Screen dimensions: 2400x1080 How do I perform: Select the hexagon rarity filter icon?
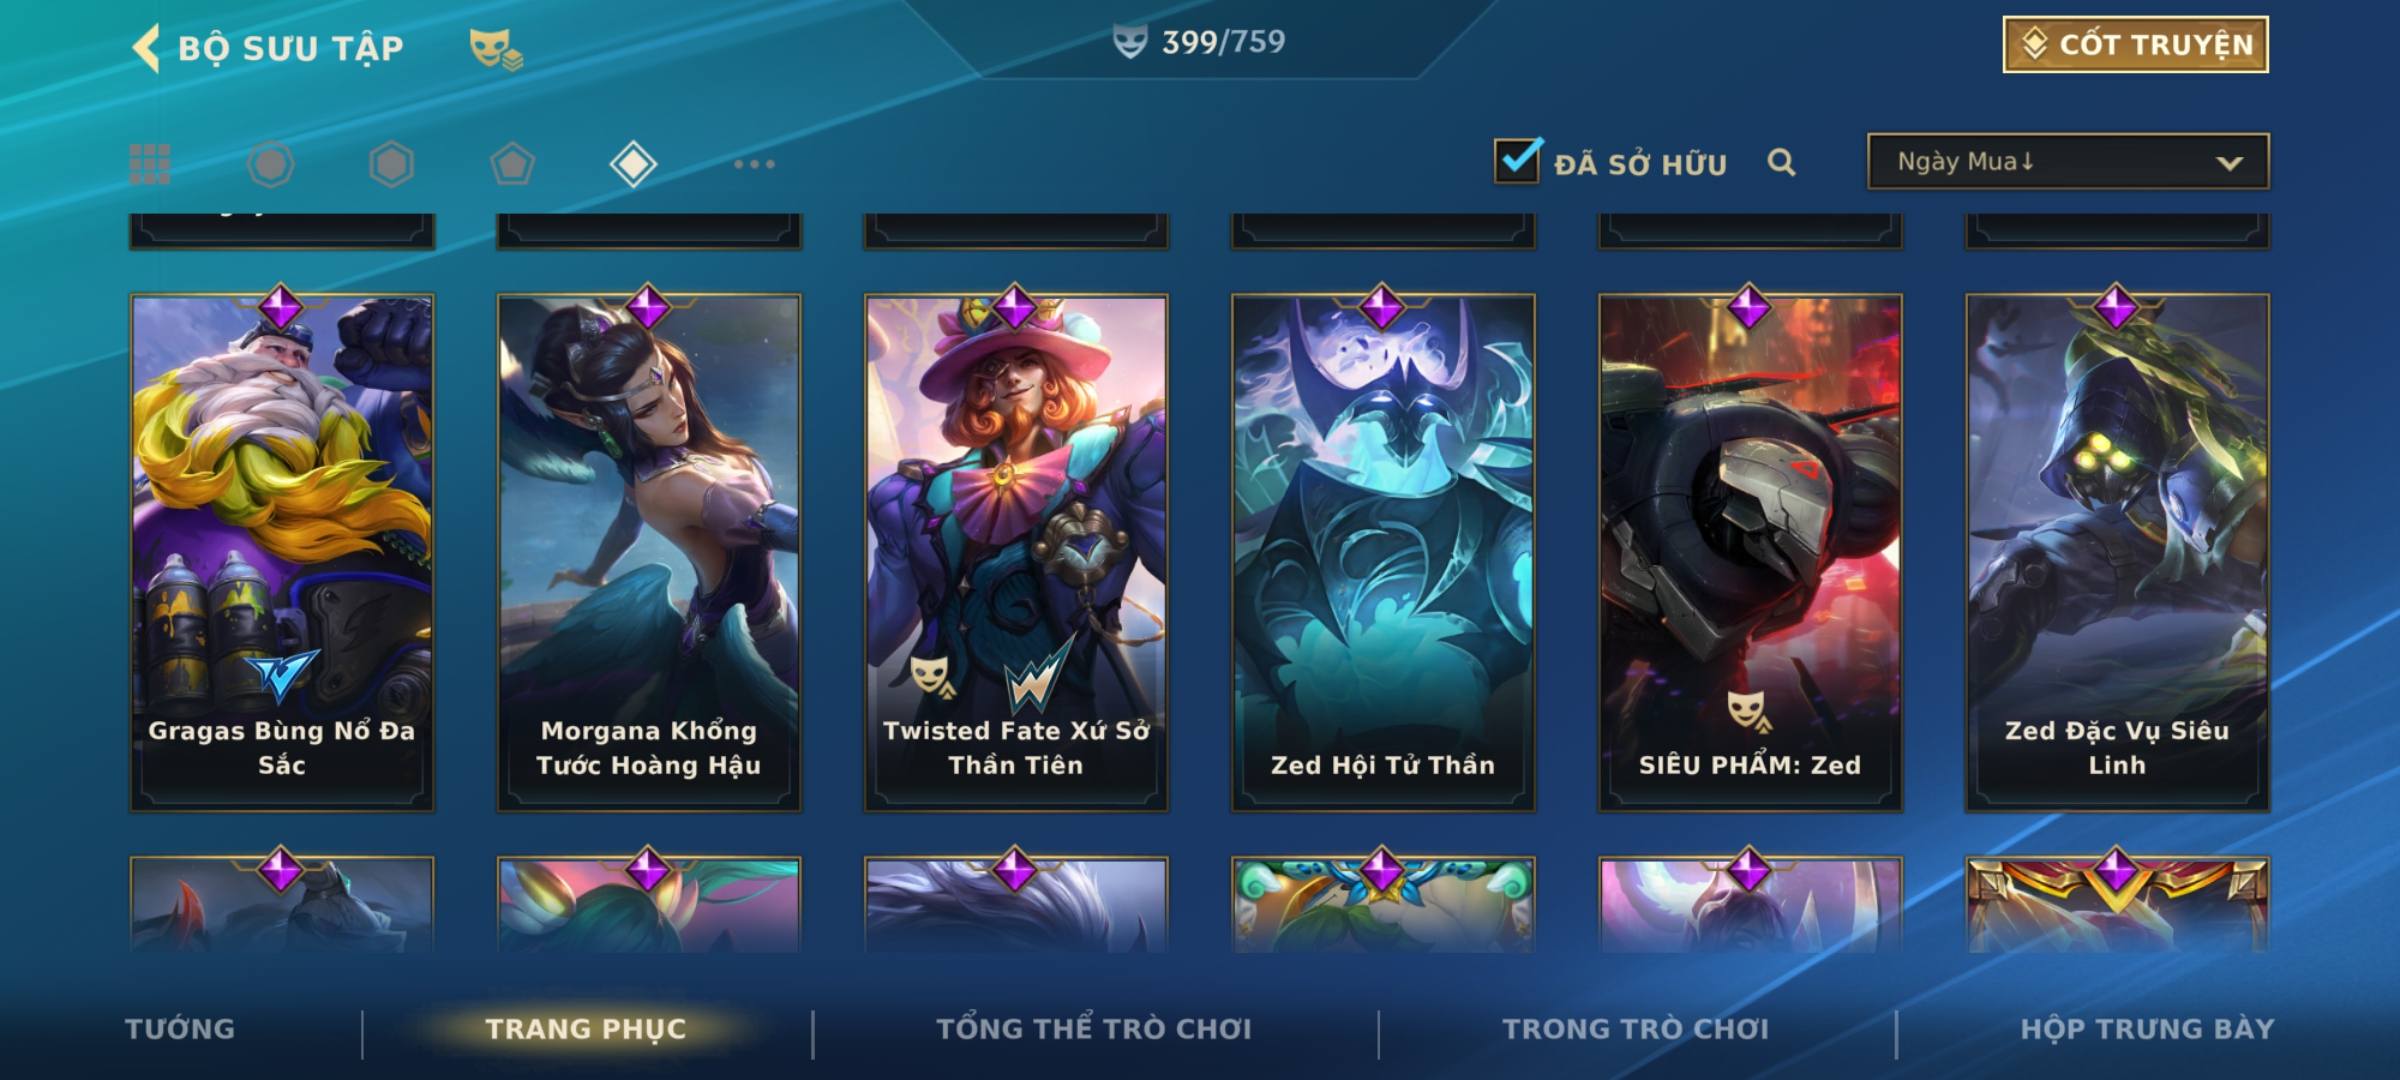(391, 164)
